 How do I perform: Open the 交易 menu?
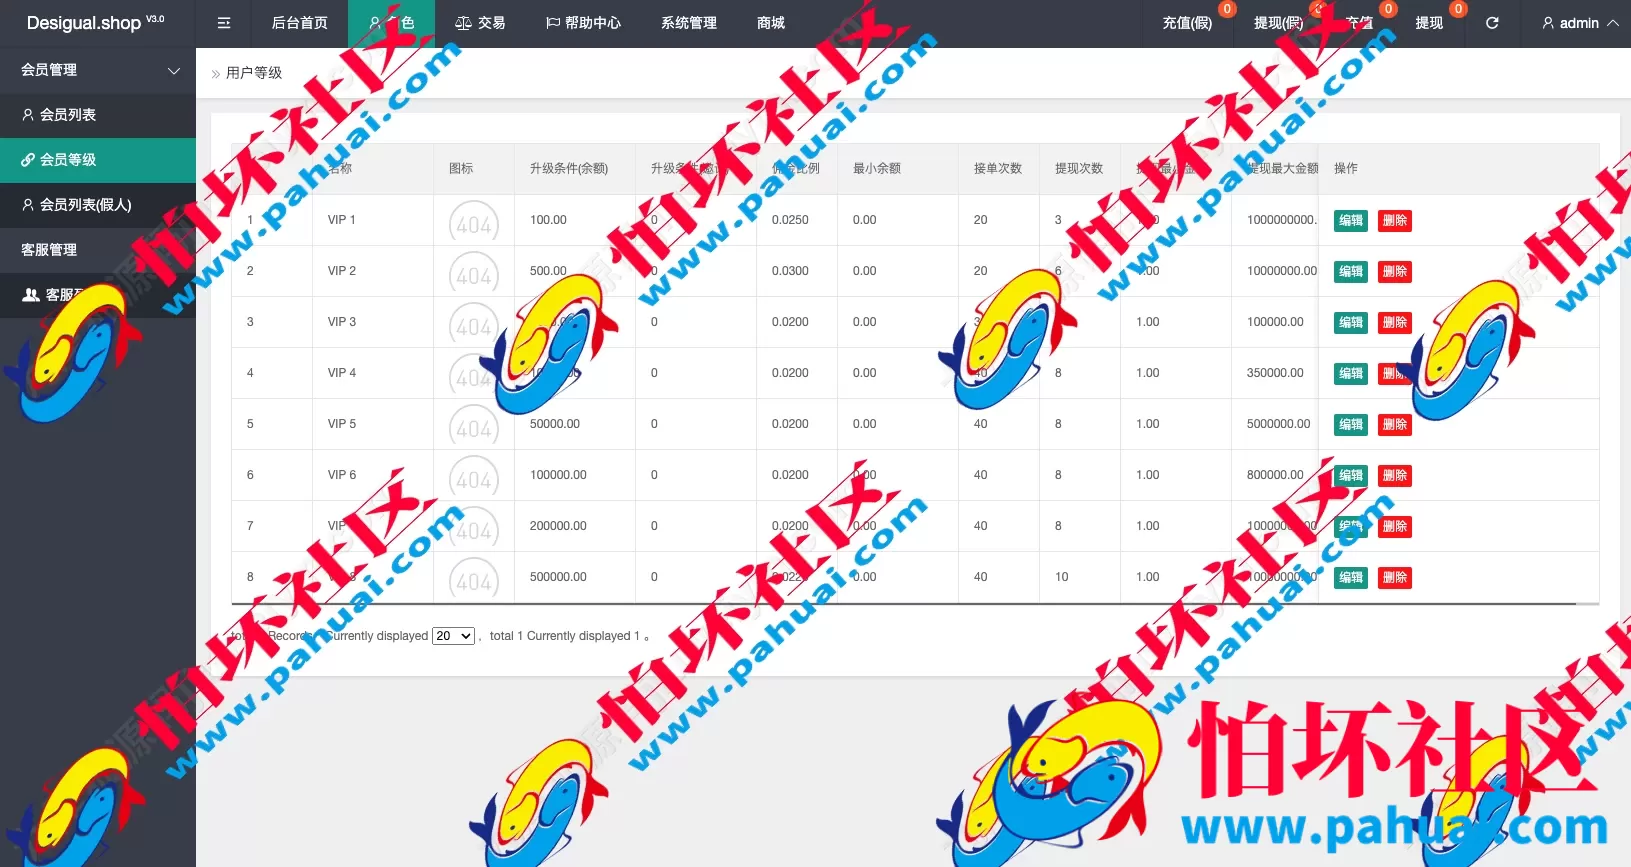[480, 23]
